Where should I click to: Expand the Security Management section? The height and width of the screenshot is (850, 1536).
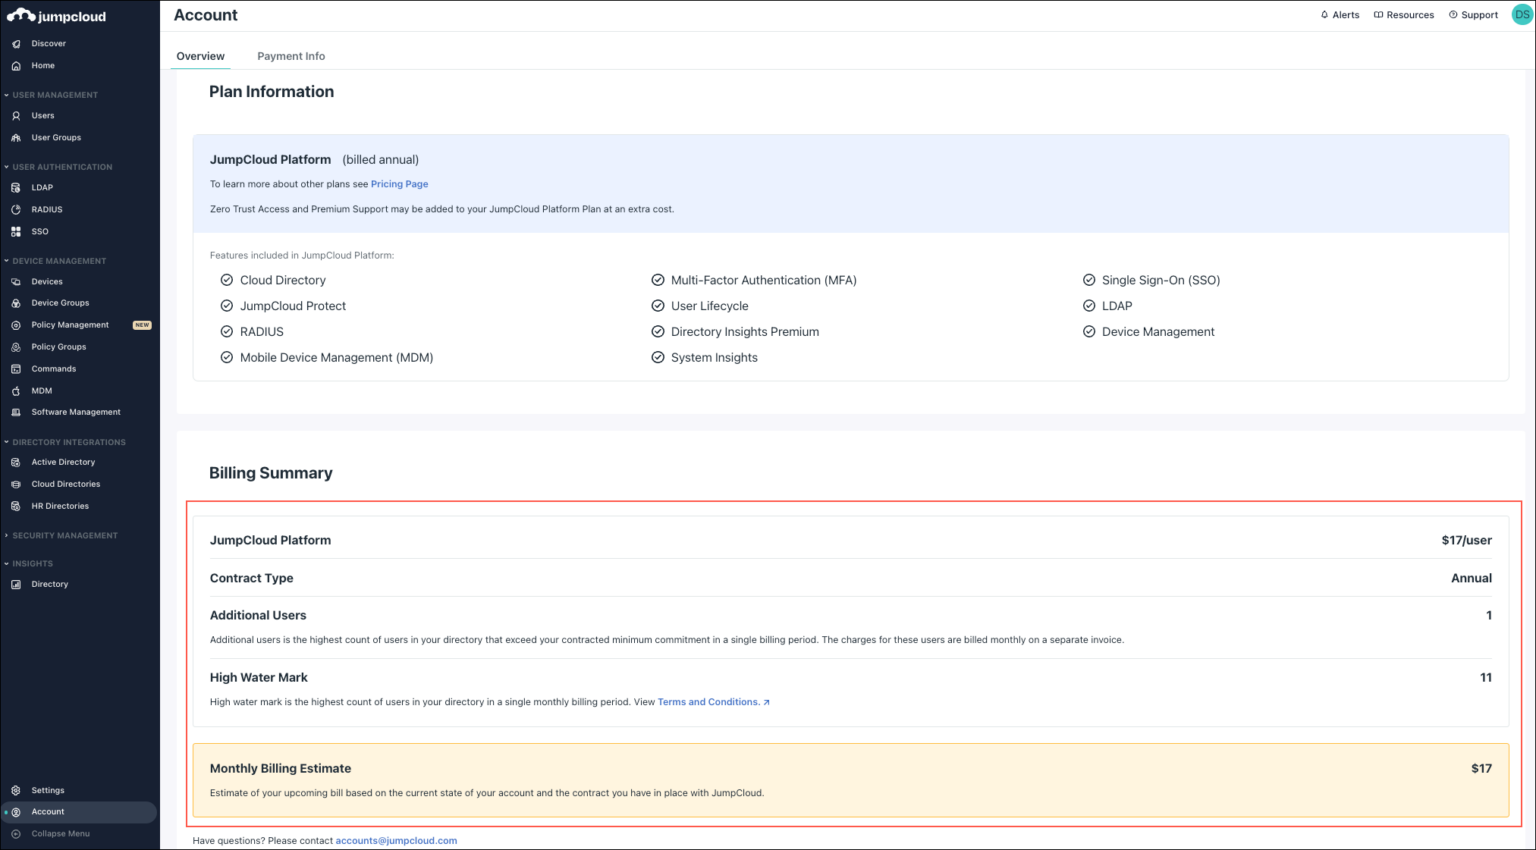(x=64, y=535)
